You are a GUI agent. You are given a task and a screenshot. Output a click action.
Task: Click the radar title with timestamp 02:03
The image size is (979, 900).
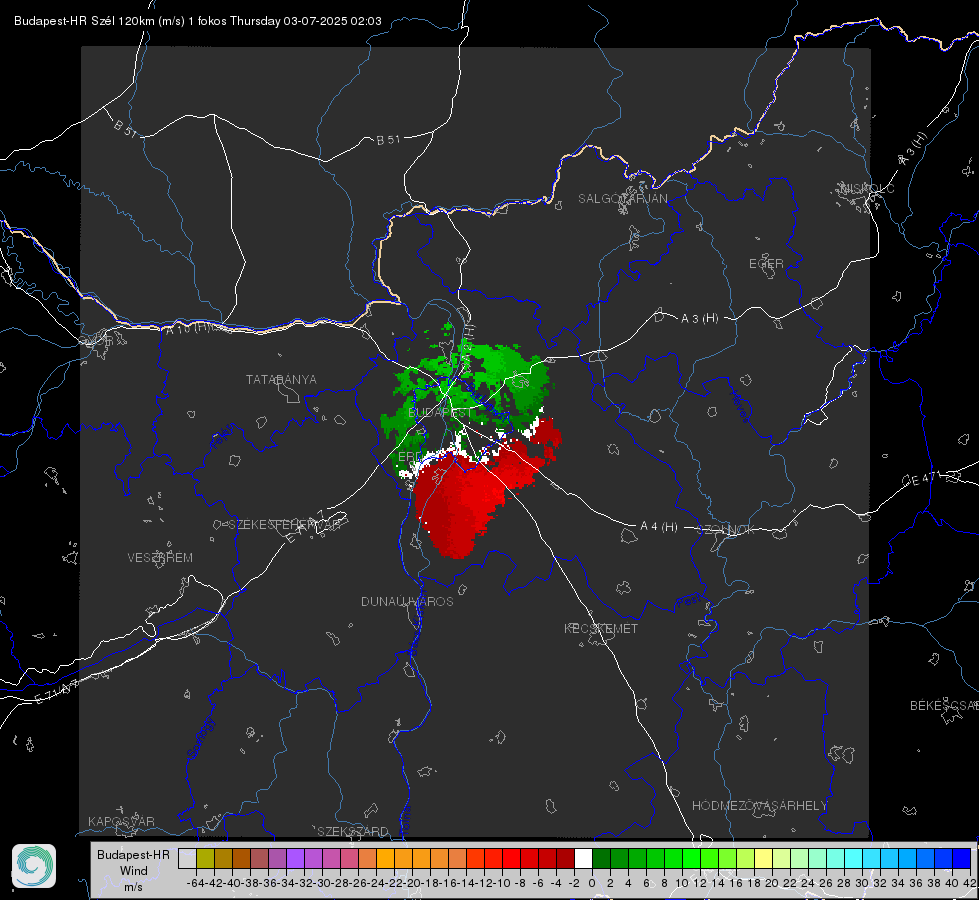click(197, 21)
